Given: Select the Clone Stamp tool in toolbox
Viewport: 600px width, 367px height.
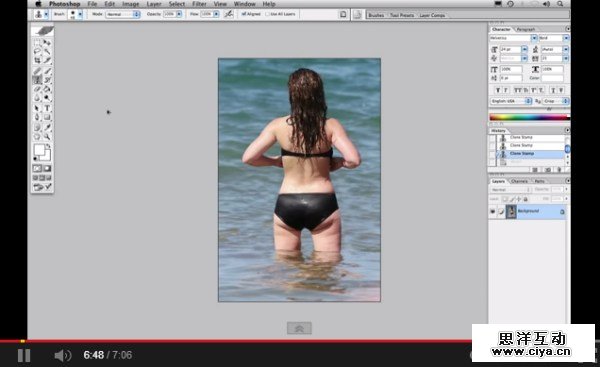Looking at the screenshot, I should pyautogui.click(x=37, y=80).
